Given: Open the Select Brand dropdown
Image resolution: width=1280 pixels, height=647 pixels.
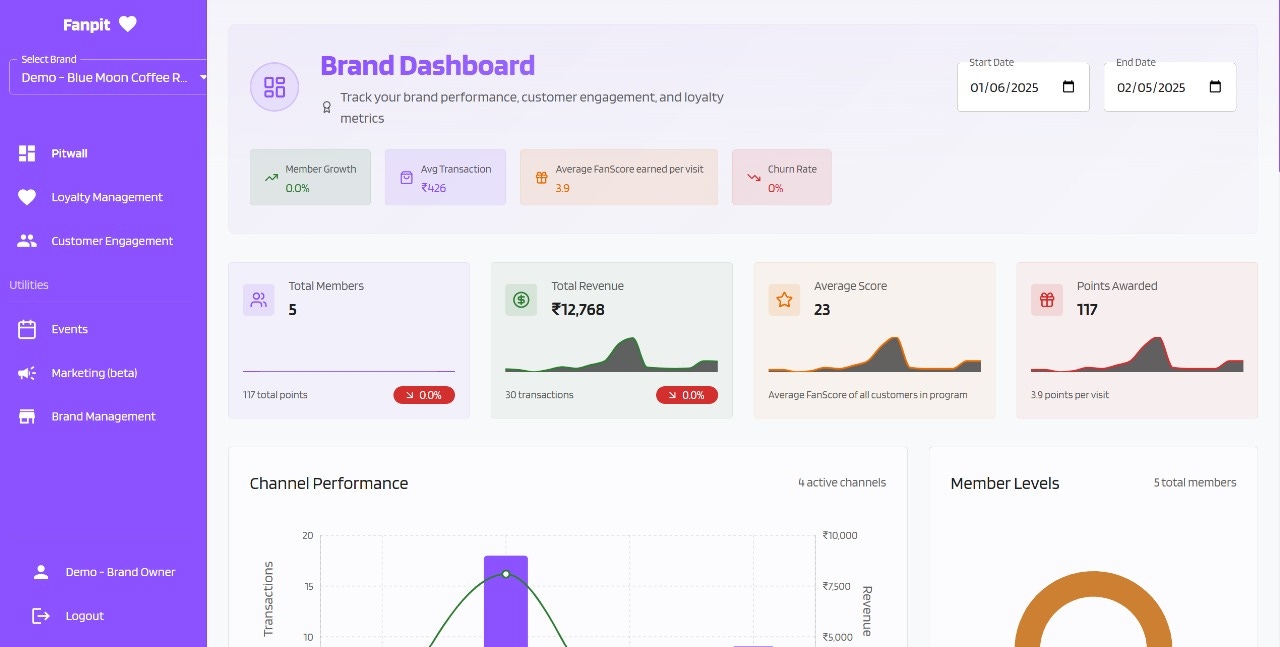Looking at the screenshot, I should click(x=108, y=78).
